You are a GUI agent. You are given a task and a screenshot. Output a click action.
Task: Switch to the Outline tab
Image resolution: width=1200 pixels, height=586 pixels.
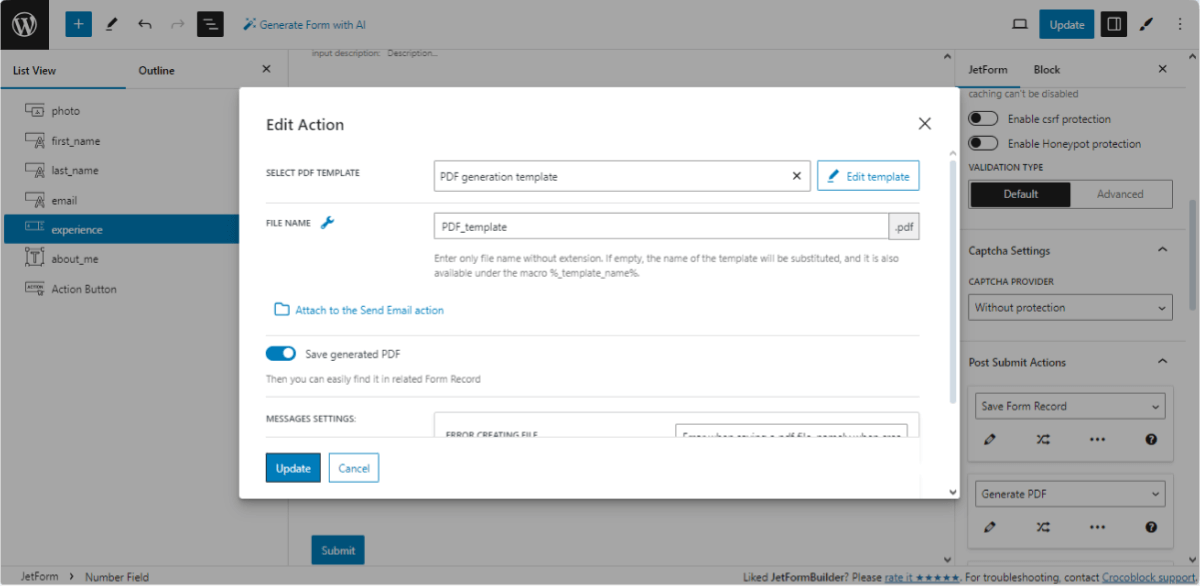(156, 70)
